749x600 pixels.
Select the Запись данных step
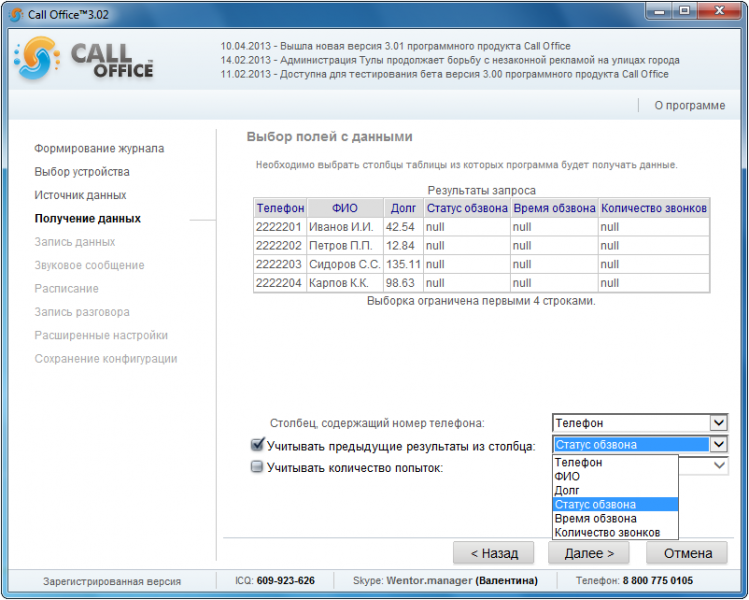75,242
